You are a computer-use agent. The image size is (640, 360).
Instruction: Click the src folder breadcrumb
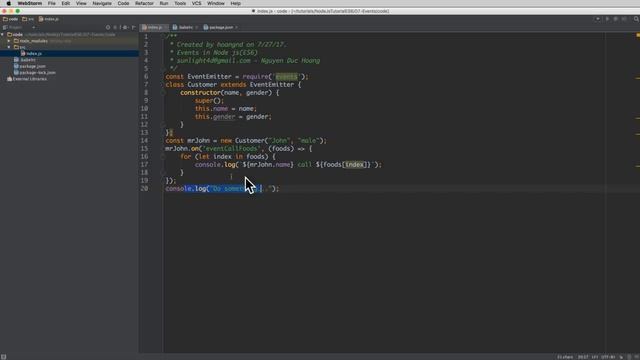pyautogui.click(x=28, y=19)
